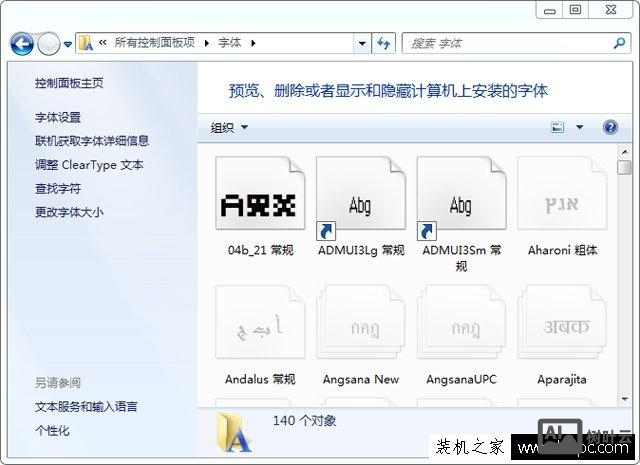Select the Angsana New font family icon
Screen dimensions: 640x465
(361, 322)
